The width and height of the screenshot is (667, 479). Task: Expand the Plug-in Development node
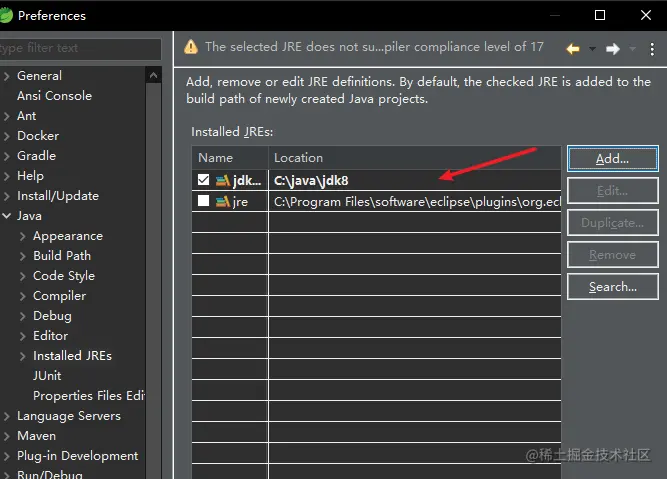point(6,456)
